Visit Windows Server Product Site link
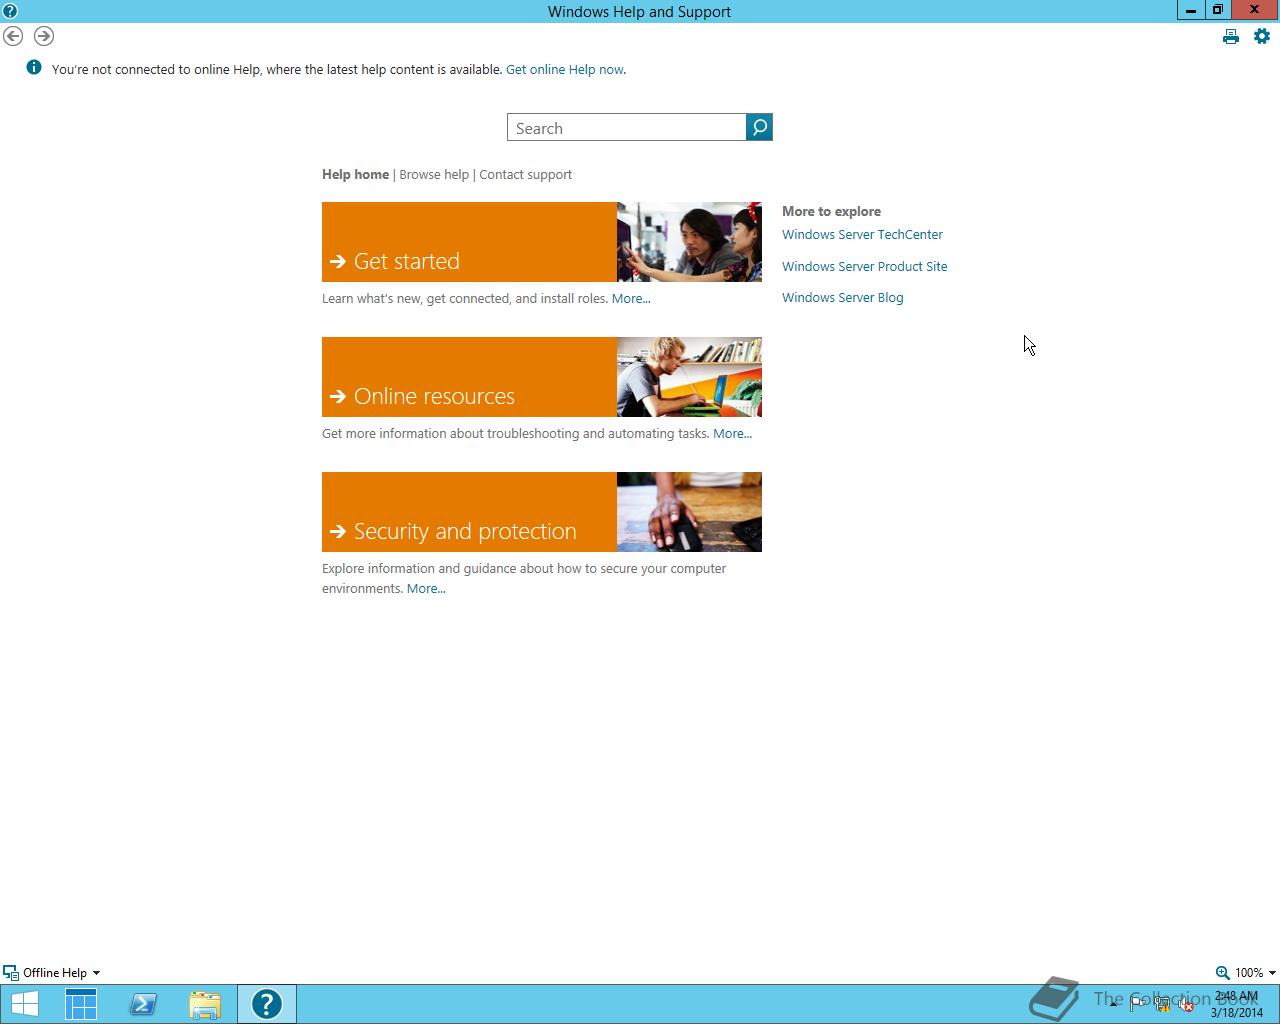The image size is (1280, 1024). coord(865,267)
